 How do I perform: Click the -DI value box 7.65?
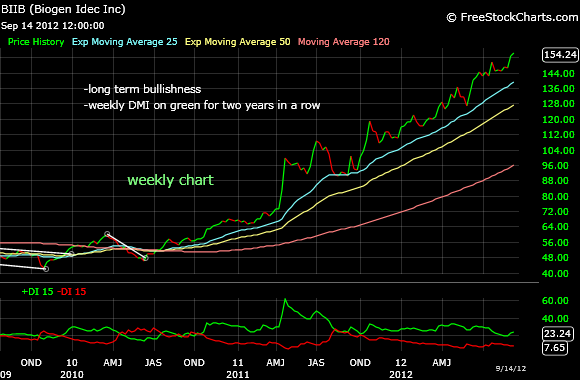pos(555,348)
